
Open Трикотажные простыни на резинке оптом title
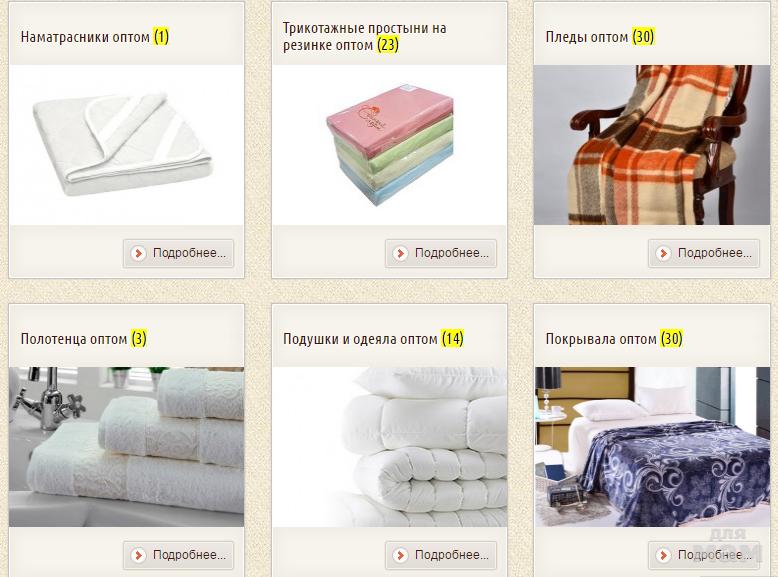tap(365, 37)
